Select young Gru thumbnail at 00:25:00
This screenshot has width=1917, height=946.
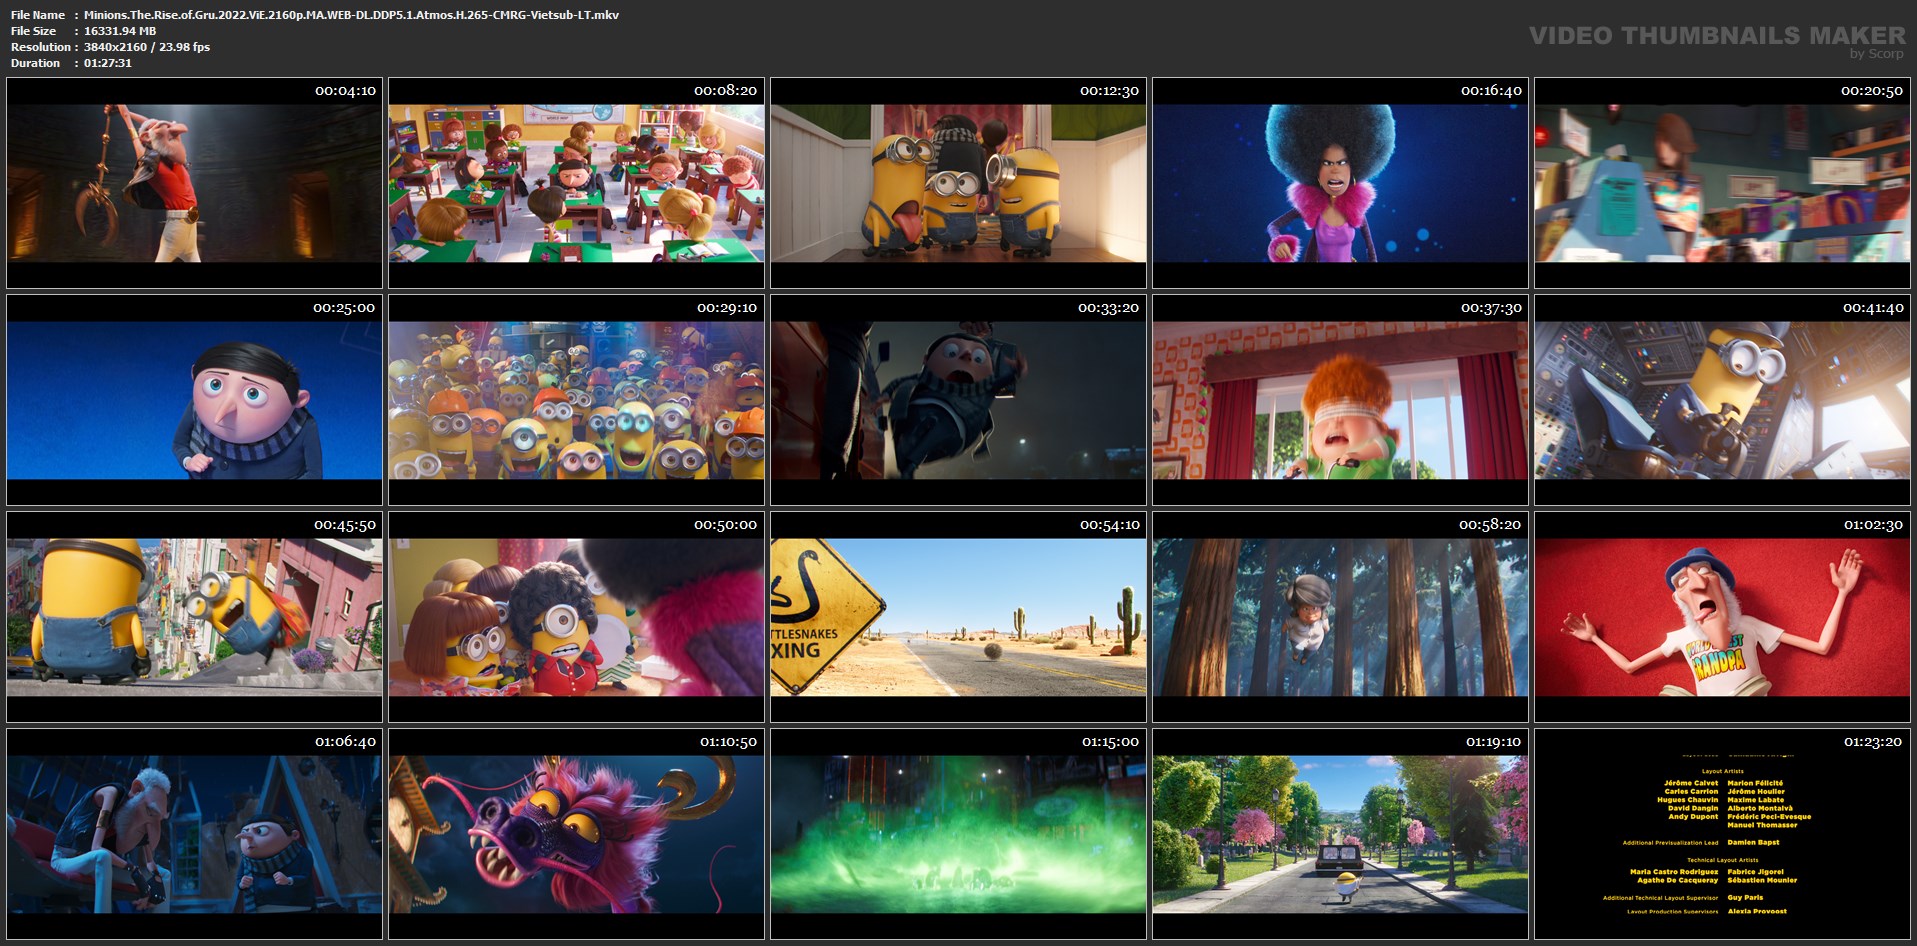(x=194, y=400)
